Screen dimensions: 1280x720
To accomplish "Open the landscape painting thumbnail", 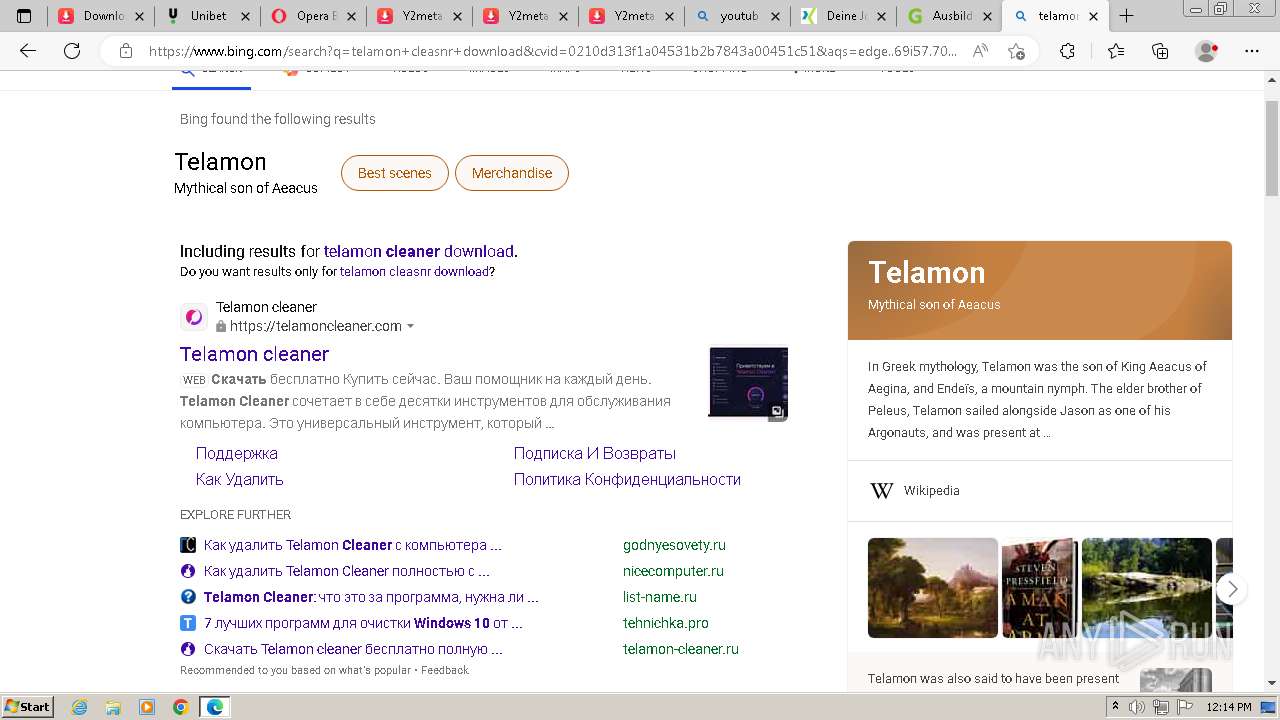I will tap(933, 588).
